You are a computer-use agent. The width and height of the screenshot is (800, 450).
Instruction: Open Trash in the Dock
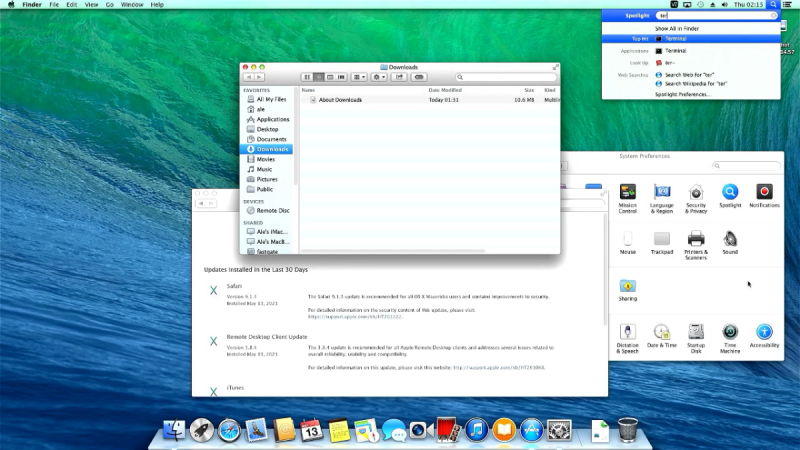[627, 430]
